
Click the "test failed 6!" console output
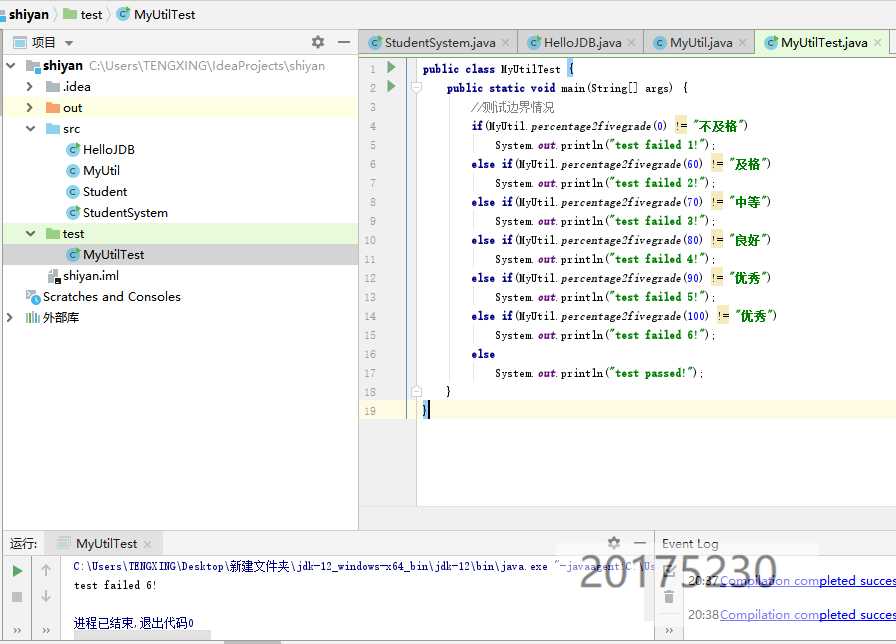click(115, 585)
